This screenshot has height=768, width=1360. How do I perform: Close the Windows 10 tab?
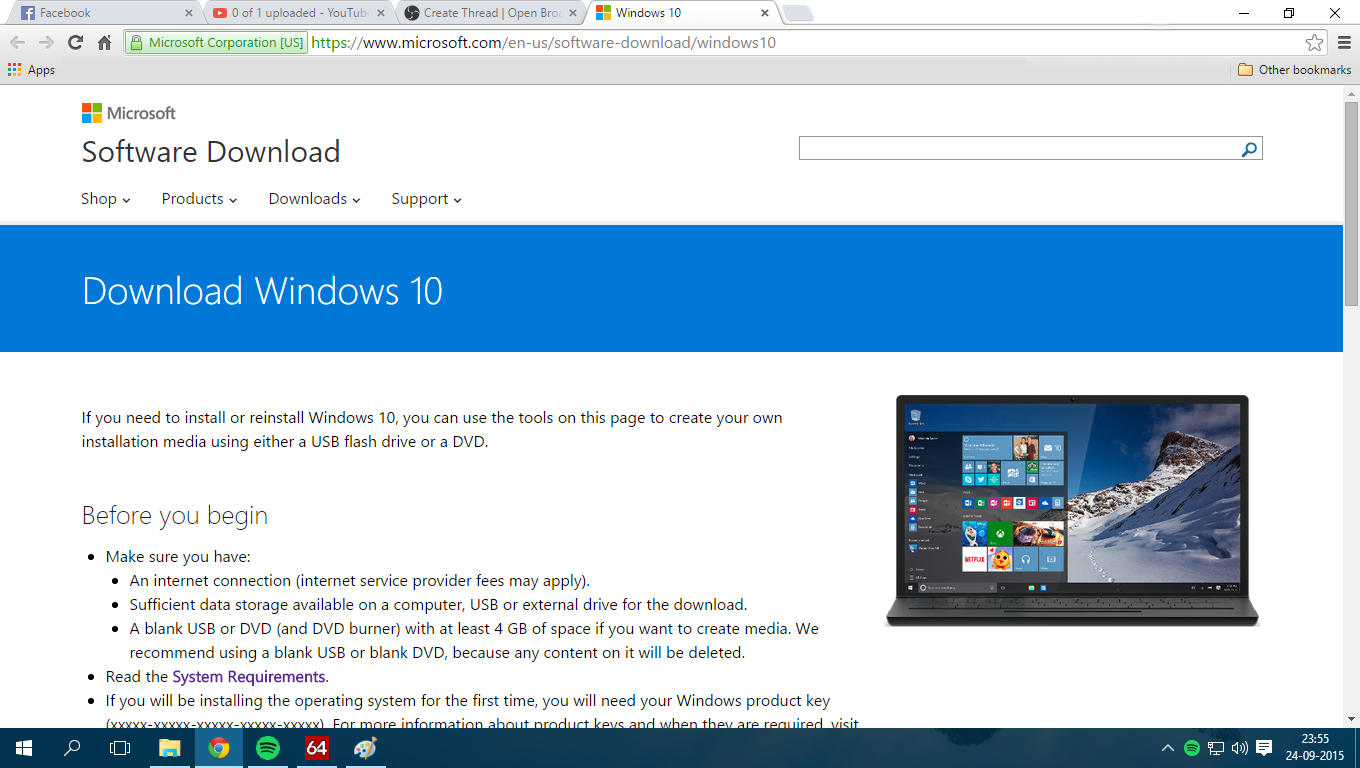765,13
